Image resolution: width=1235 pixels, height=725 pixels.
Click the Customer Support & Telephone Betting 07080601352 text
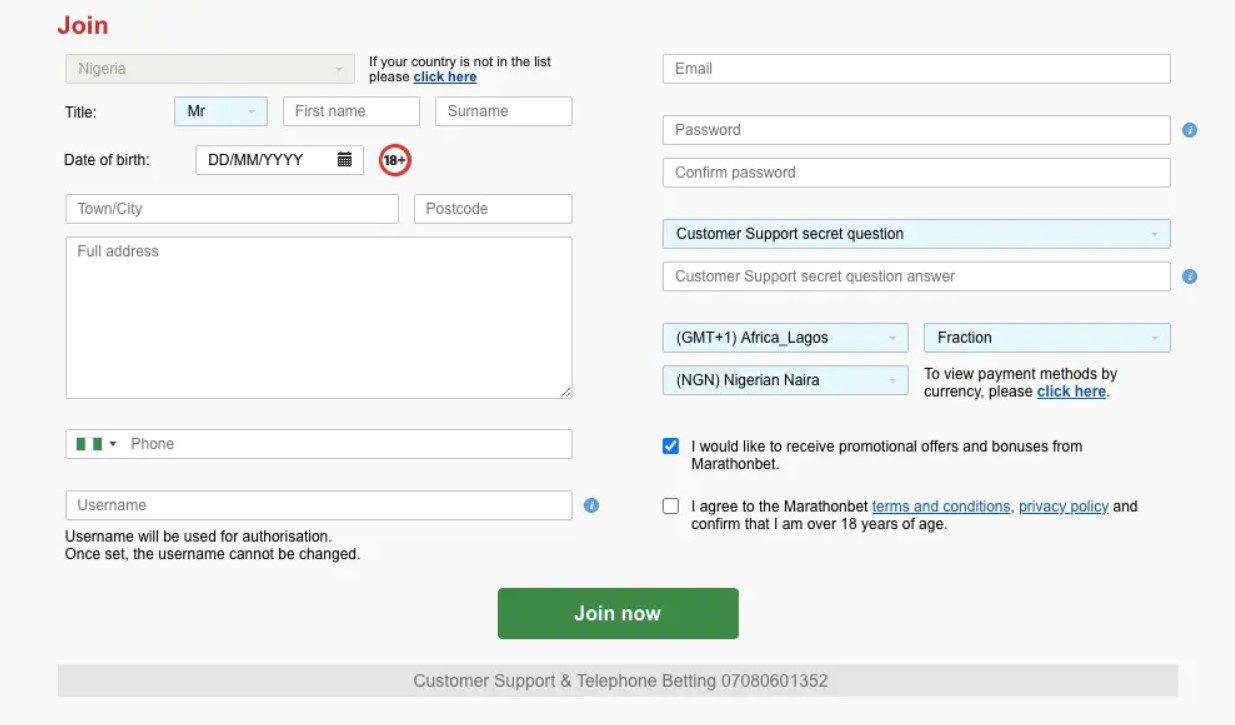pyautogui.click(x=620, y=681)
